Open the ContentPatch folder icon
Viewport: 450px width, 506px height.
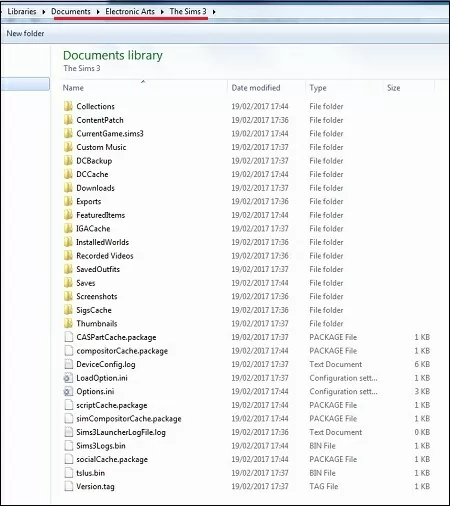(68, 120)
